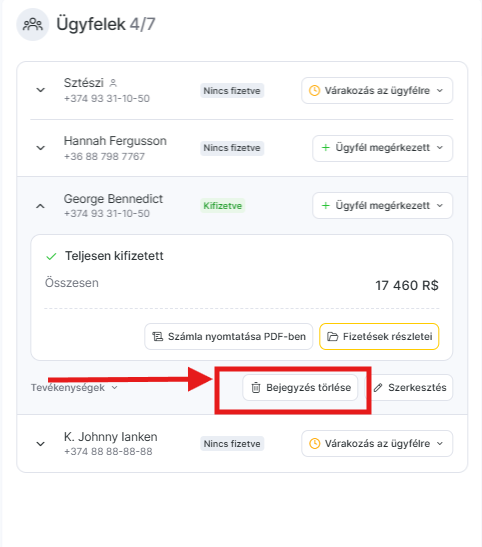Expand the Sztészi client row
482x547 pixels.
pyautogui.click(x=40, y=90)
